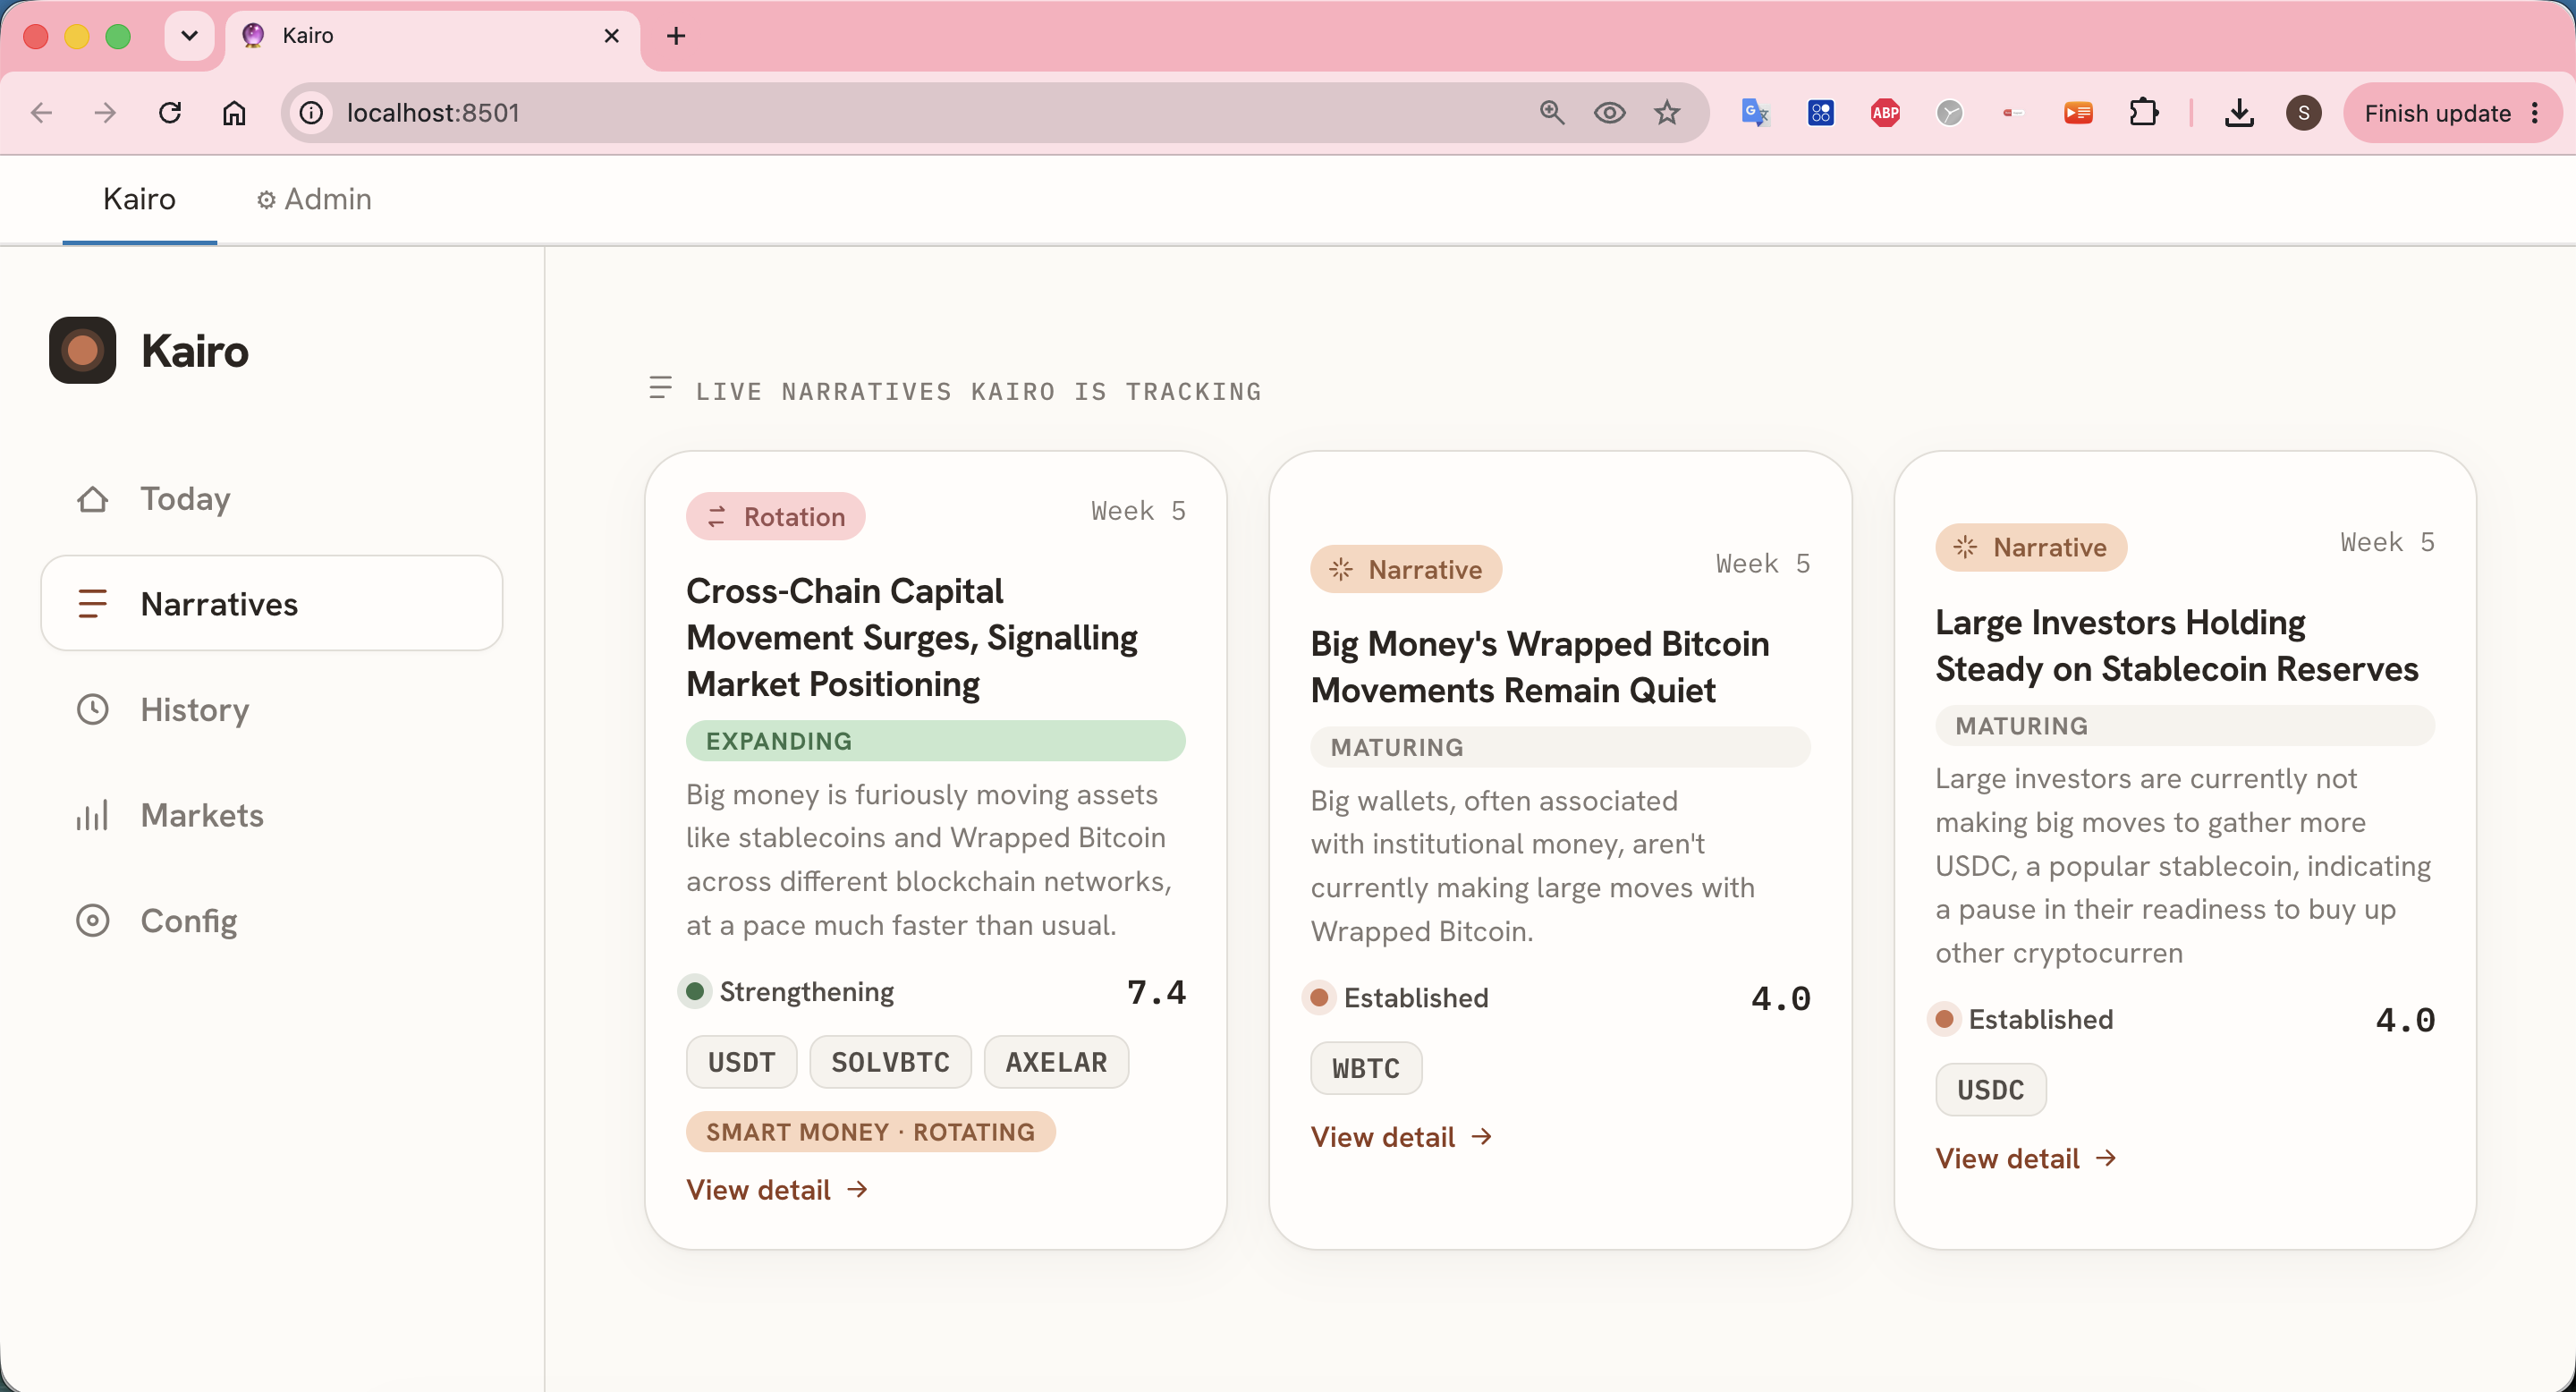Switch to the Admin tab
2576x1392 pixels.
click(313, 199)
